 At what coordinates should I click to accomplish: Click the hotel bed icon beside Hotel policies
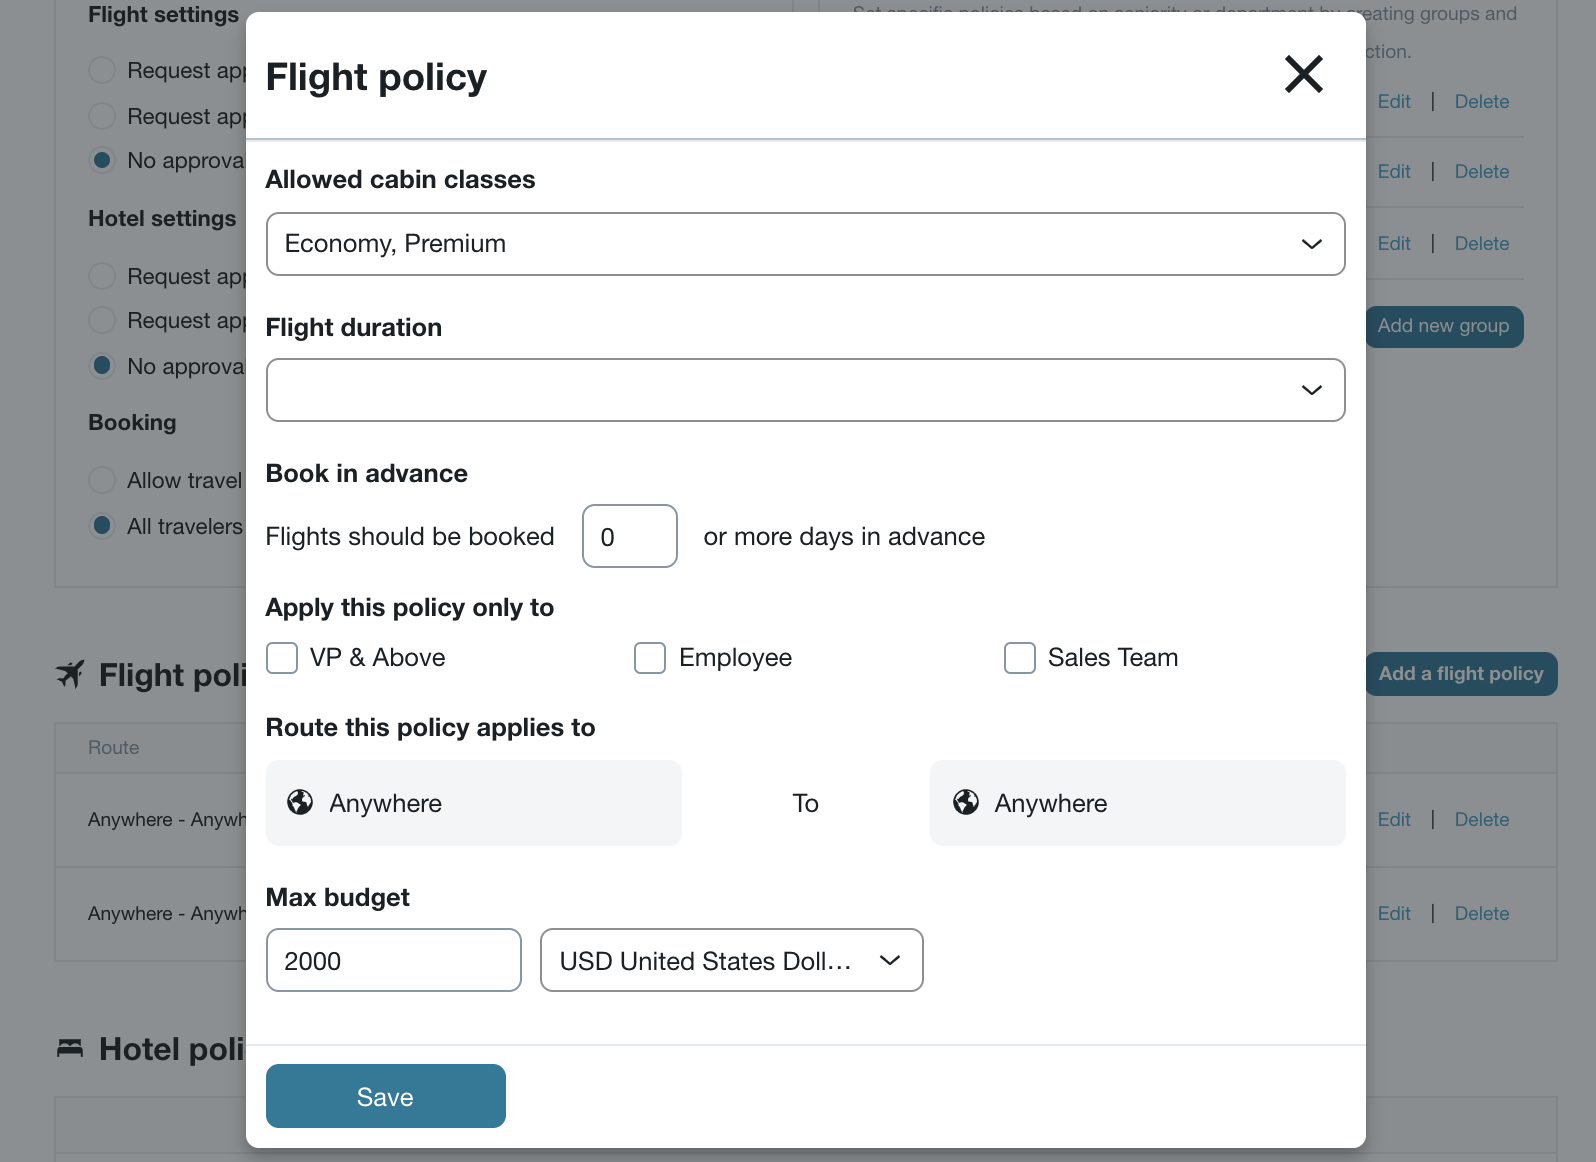pyautogui.click(x=68, y=1049)
